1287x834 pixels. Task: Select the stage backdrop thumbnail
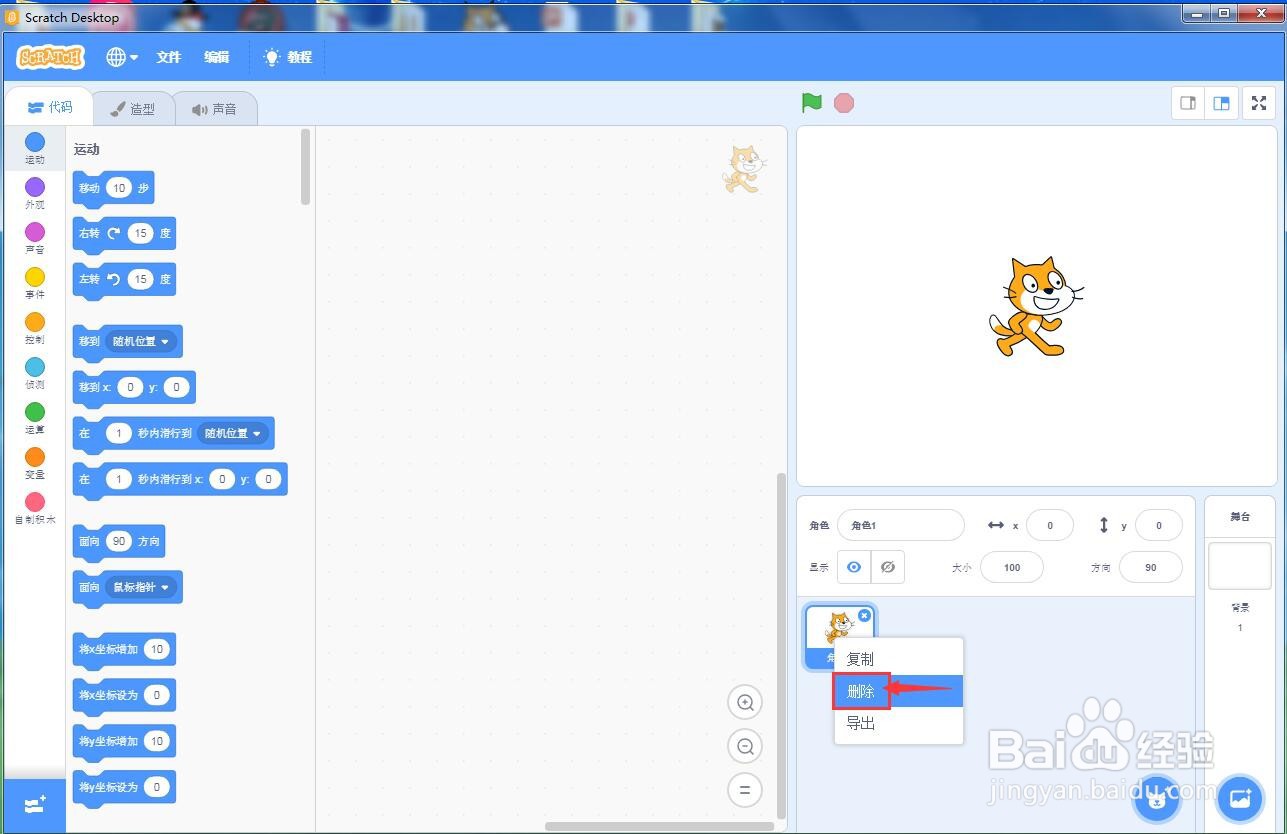(1240, 566)
